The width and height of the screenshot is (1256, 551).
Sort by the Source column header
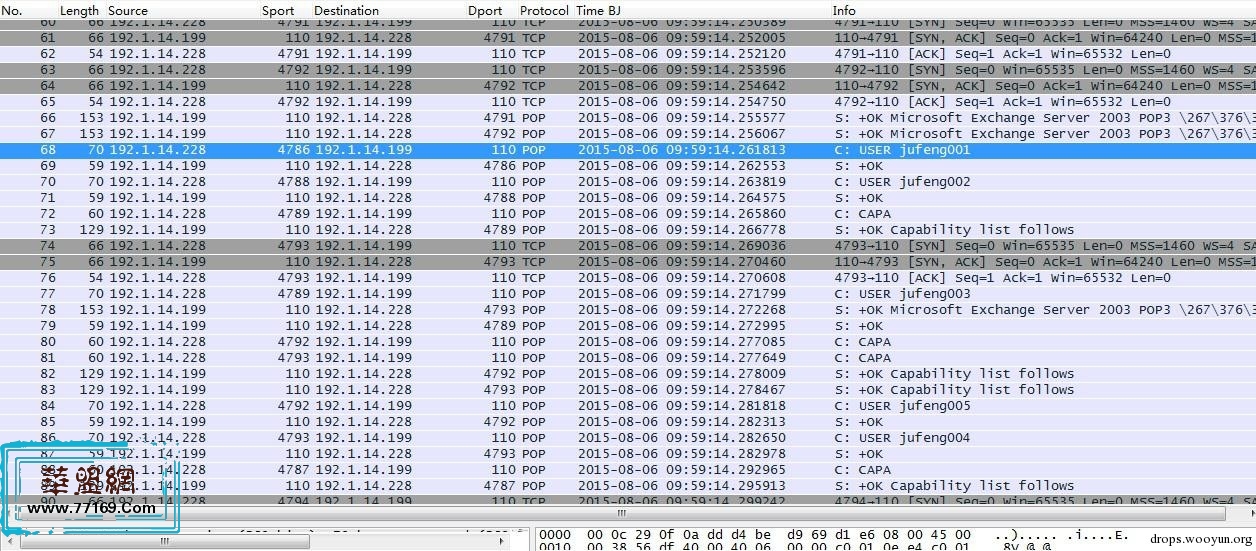pyautogui.click(x=128, y=10)
